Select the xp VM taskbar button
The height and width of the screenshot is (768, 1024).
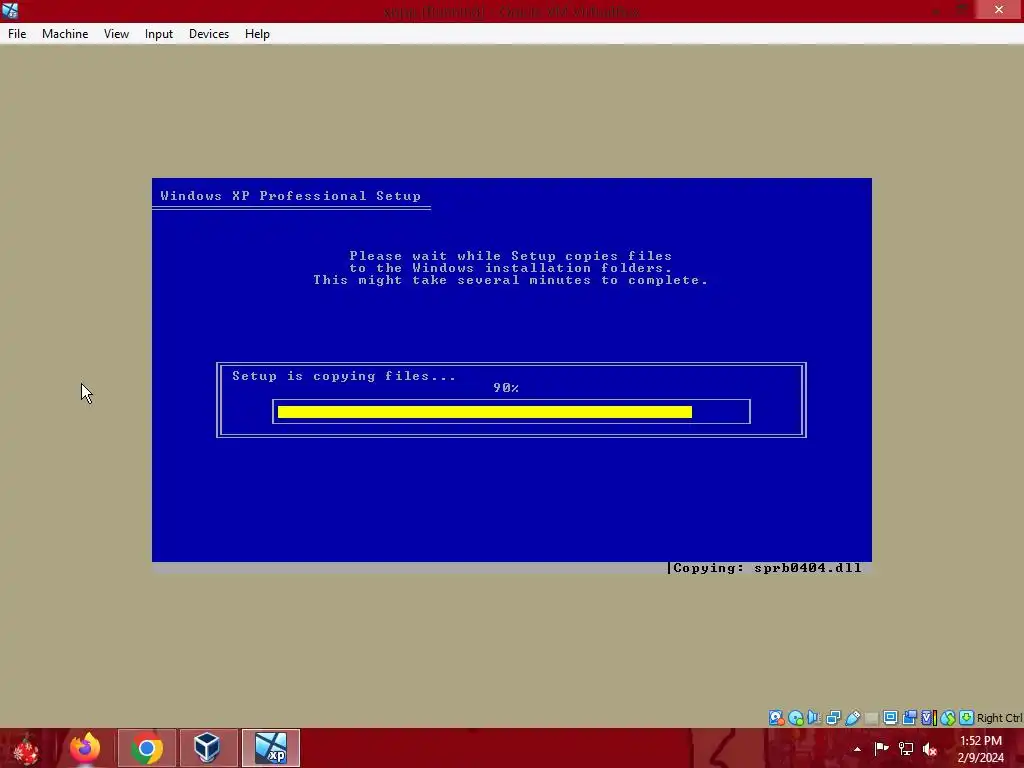pyautogui.click(x=271, y=748)
